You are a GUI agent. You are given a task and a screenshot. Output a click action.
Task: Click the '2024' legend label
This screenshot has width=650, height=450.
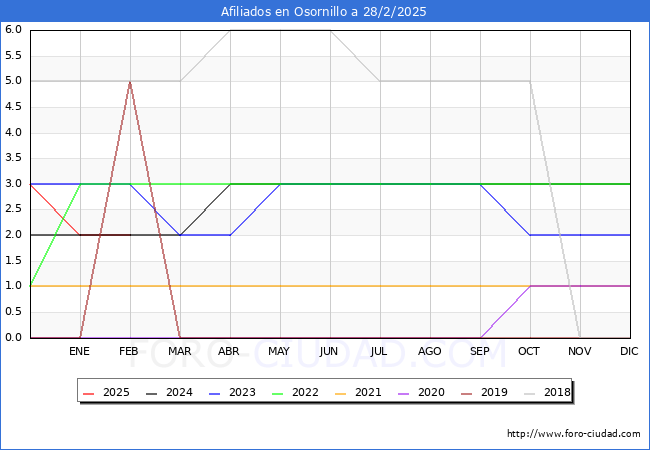click(x=179, y=392)
